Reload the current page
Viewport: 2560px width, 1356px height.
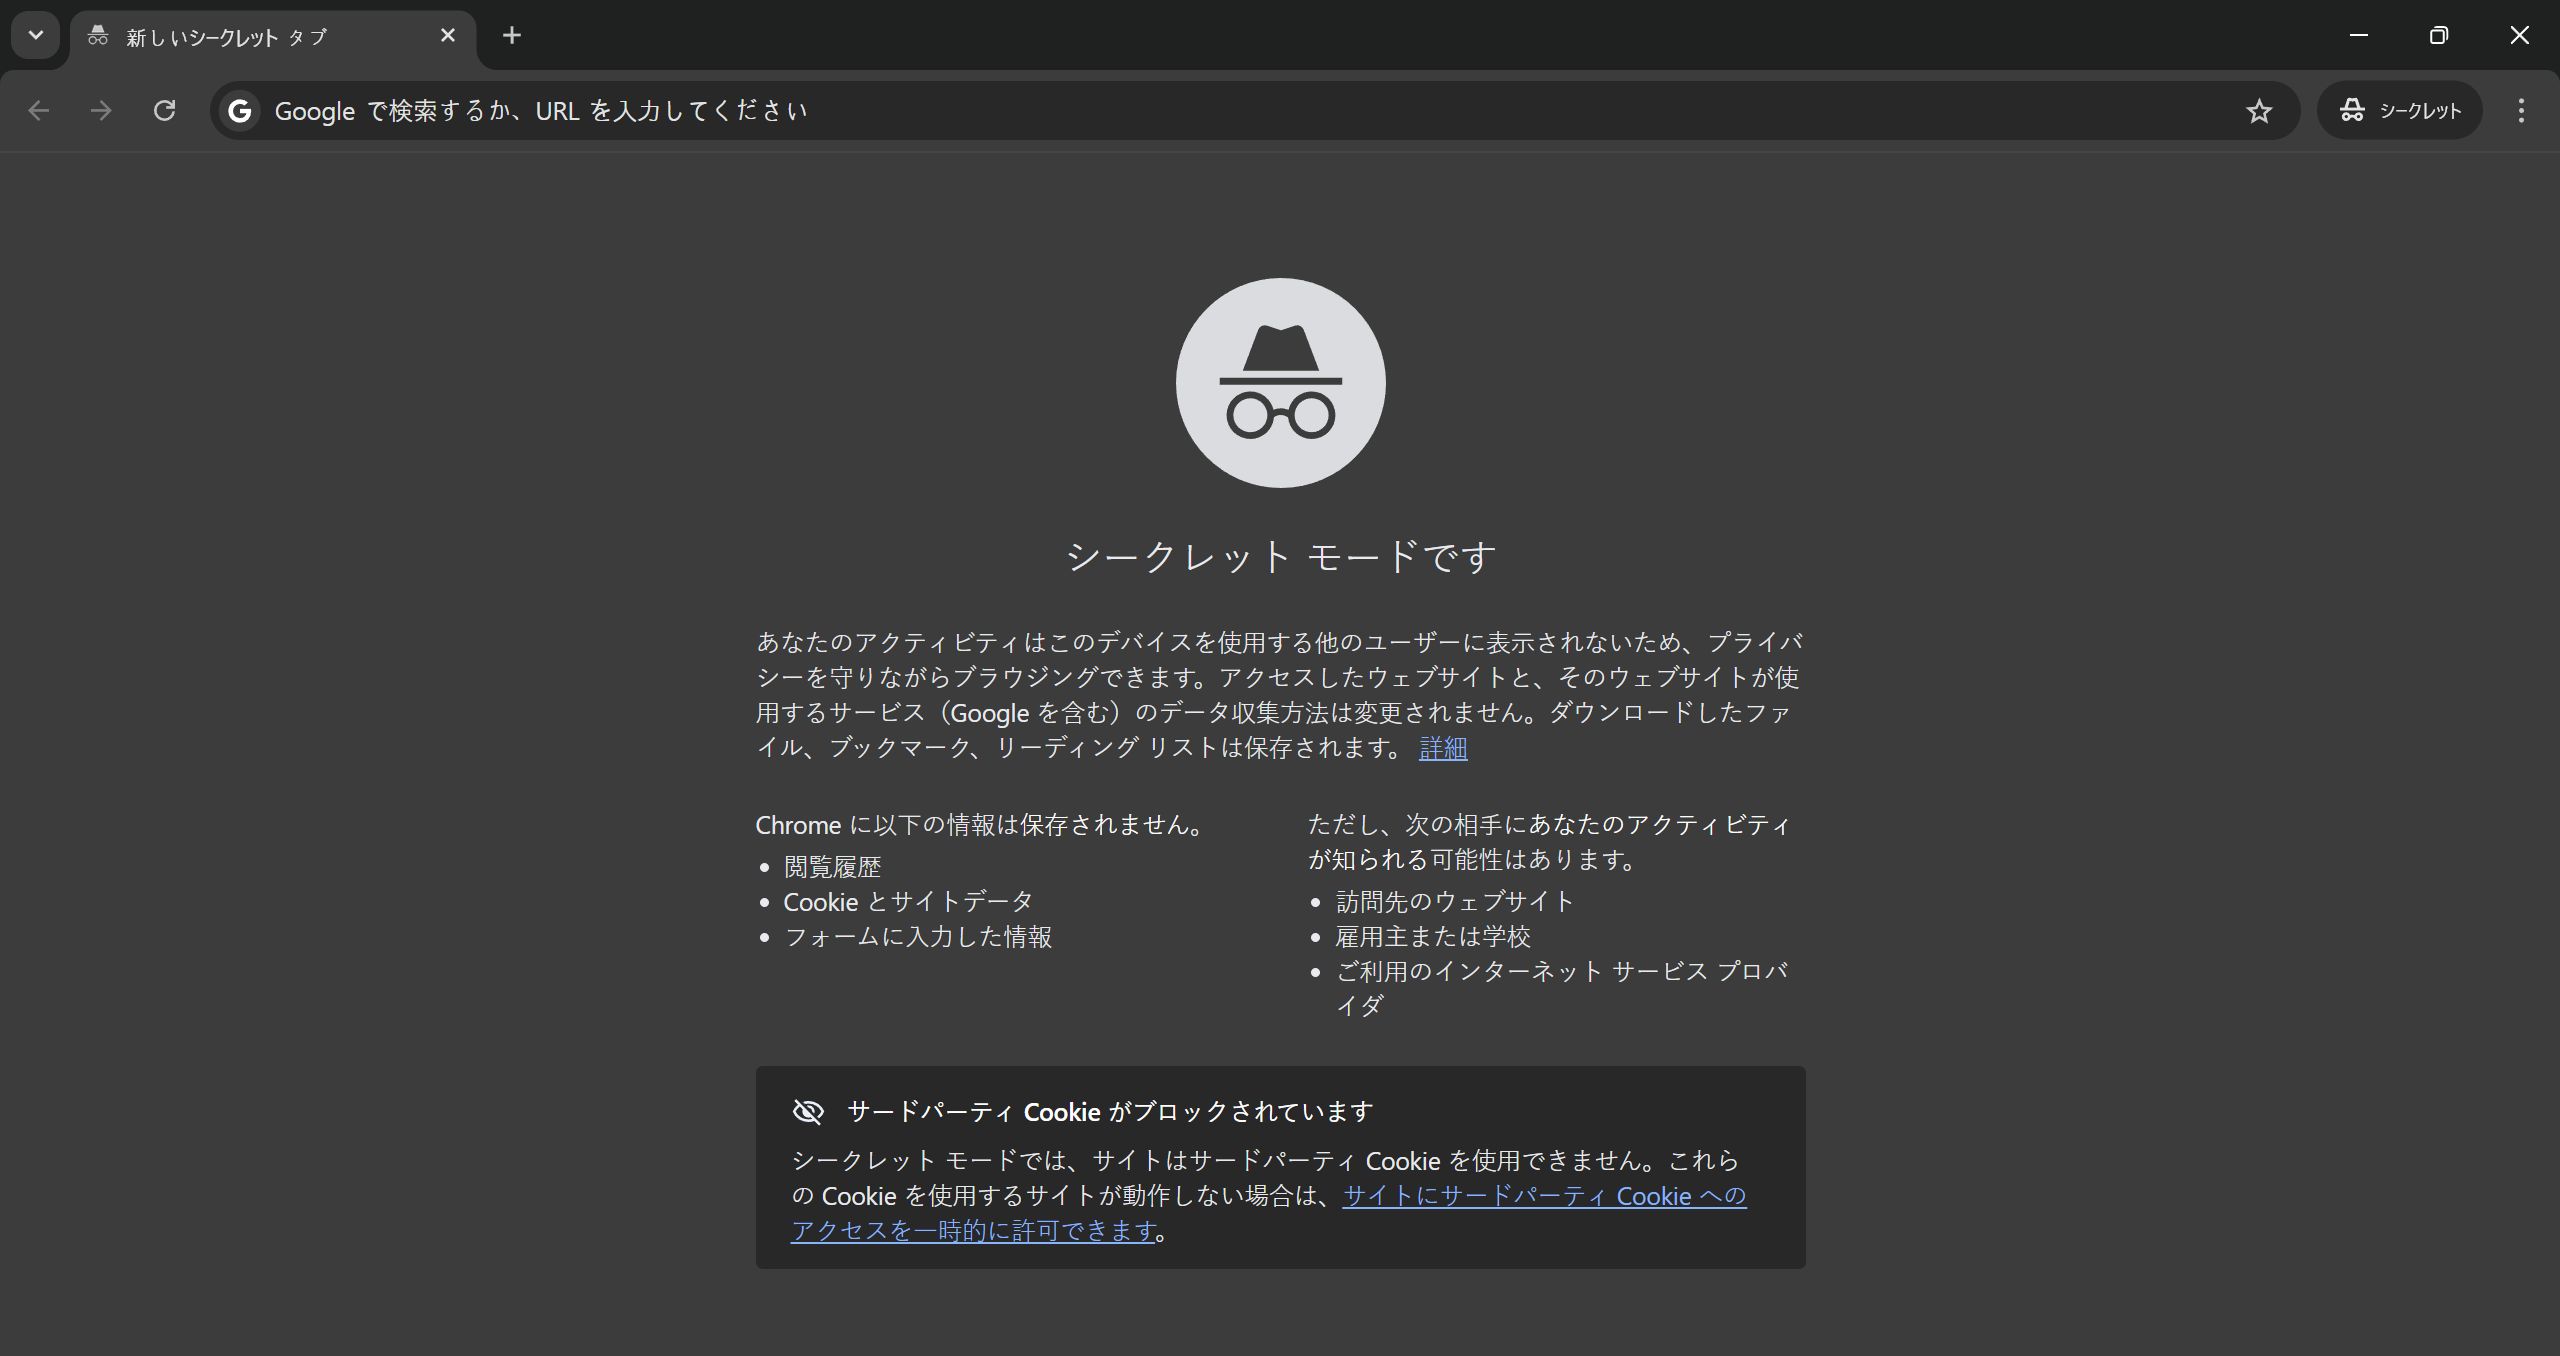pyautogui.click(x=165, y=110)
